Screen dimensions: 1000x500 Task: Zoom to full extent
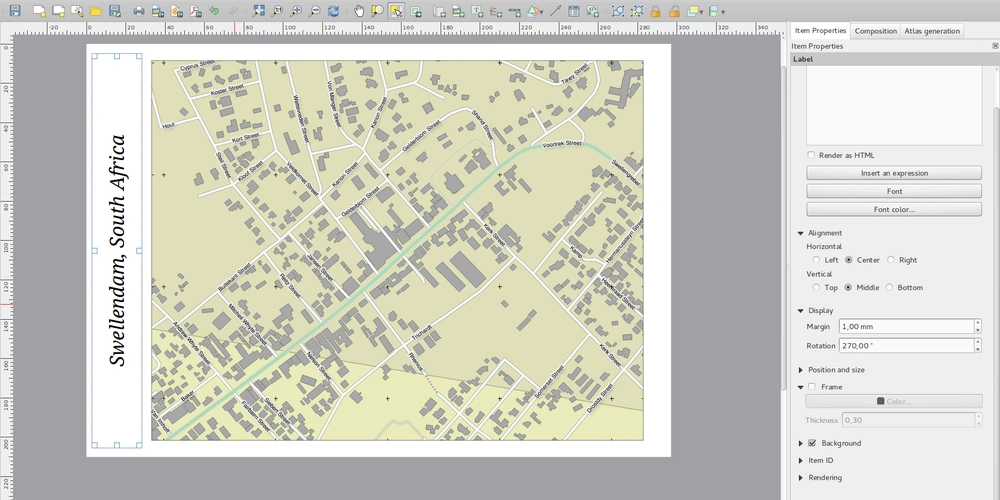(x=258, y=11)
